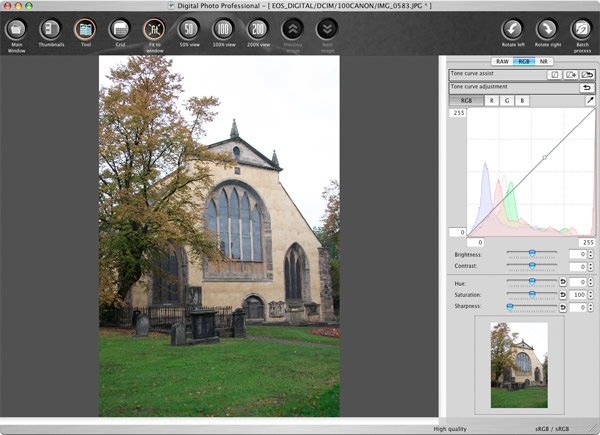Image resolution: width=600 pixels, height=435 pixels.
Task: Click the sRGB / sRGB color space text
Action: (552, 429)
